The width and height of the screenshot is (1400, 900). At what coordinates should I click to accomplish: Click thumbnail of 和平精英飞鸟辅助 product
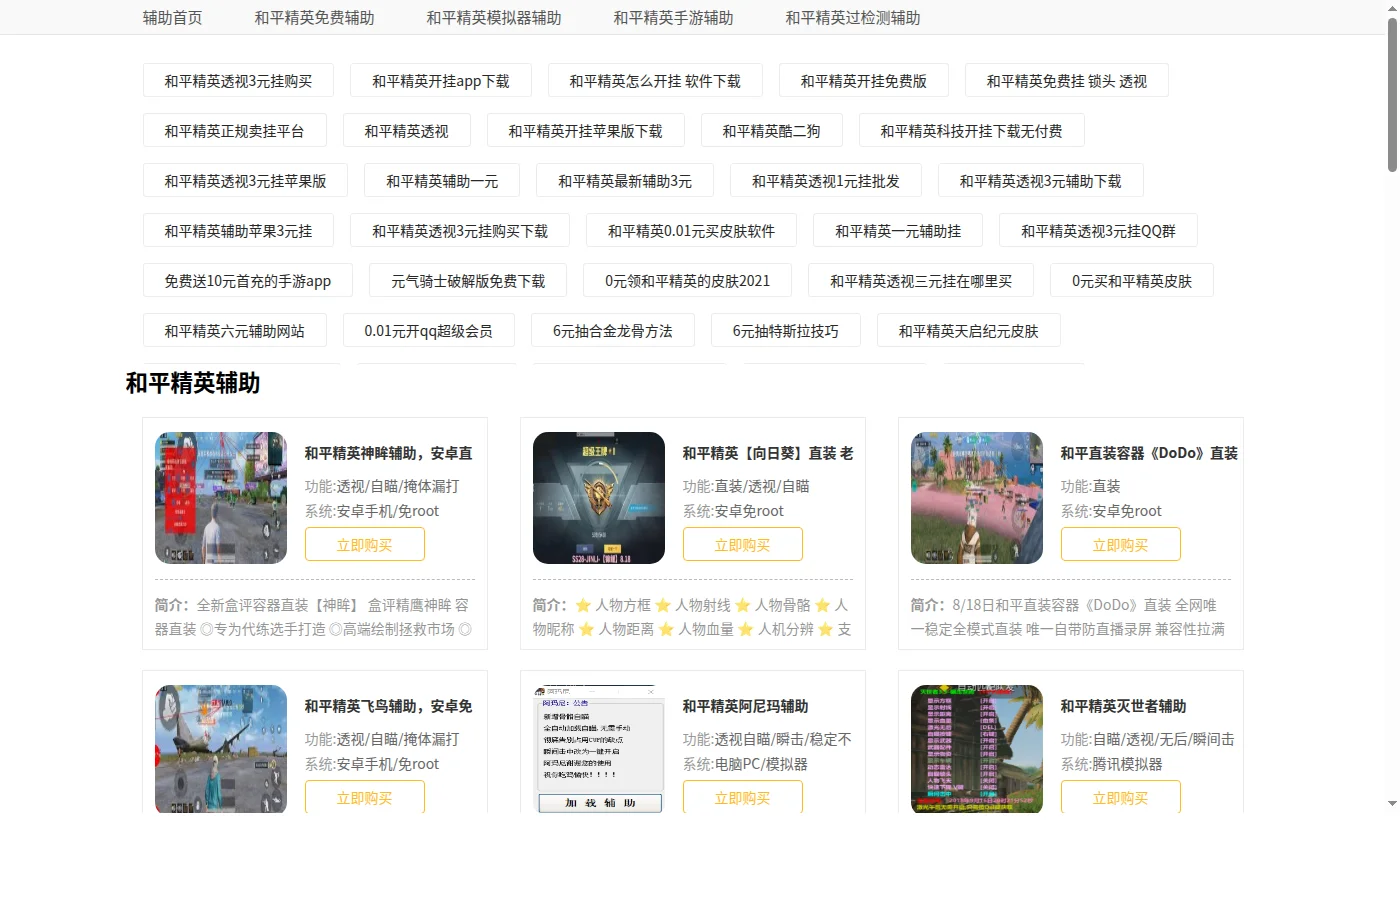221,749
